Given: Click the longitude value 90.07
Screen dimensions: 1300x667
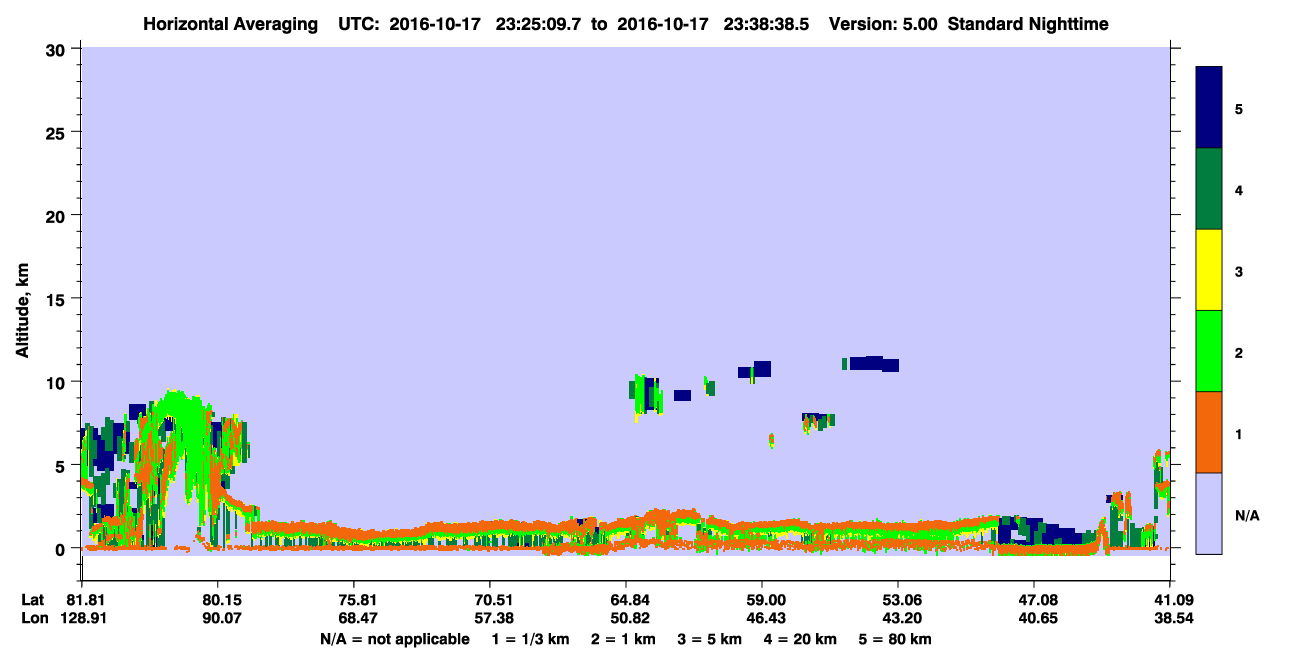Looking at the screenshot, I should [218, 618].
